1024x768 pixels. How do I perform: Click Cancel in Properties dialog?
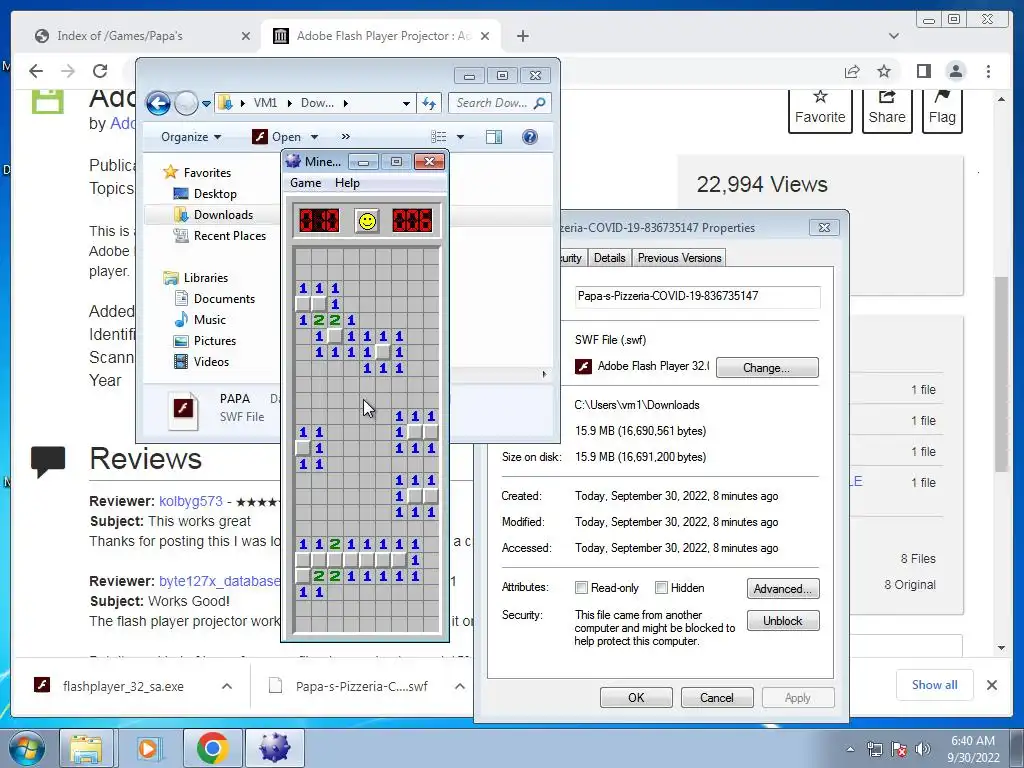pyautogui.click(x=716, y=697)
